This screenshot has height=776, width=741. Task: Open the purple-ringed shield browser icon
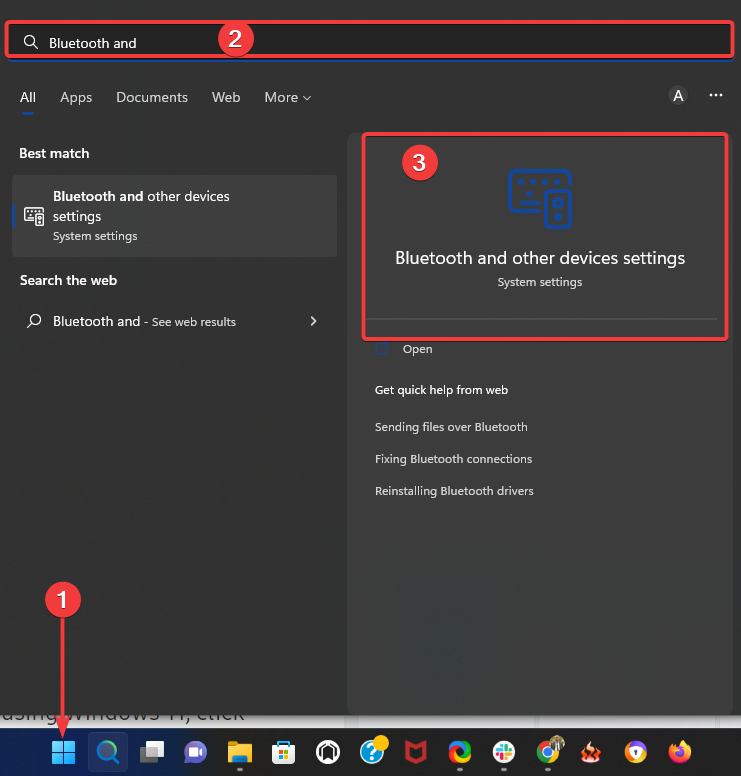pyautogui.click(x=636, y=752)
